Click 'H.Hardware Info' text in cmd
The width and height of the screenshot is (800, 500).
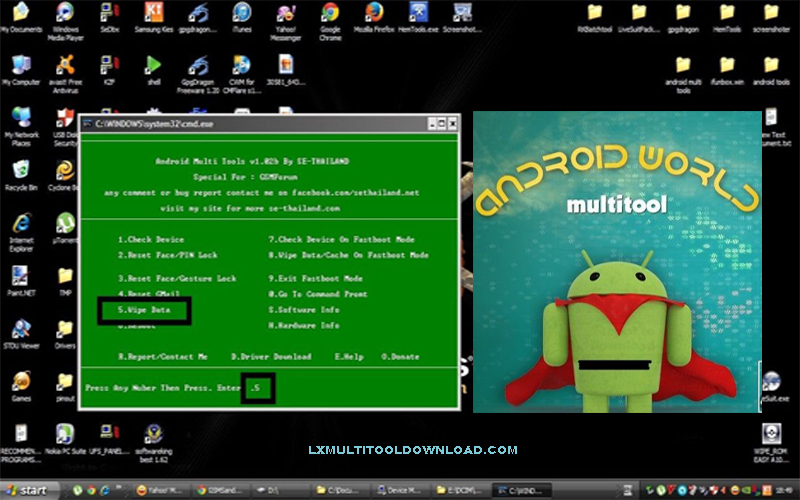(304, 326)
